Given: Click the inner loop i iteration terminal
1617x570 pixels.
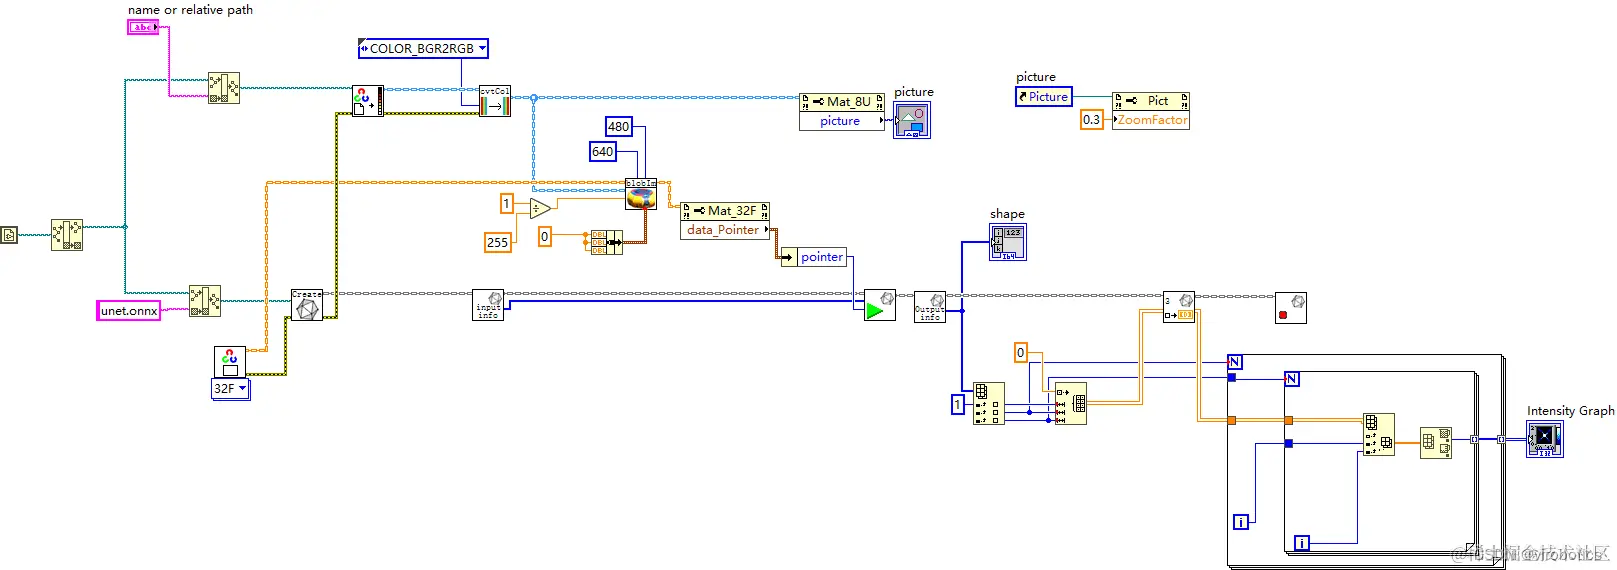Looking at the screenshot, I should coord(1302,543).
